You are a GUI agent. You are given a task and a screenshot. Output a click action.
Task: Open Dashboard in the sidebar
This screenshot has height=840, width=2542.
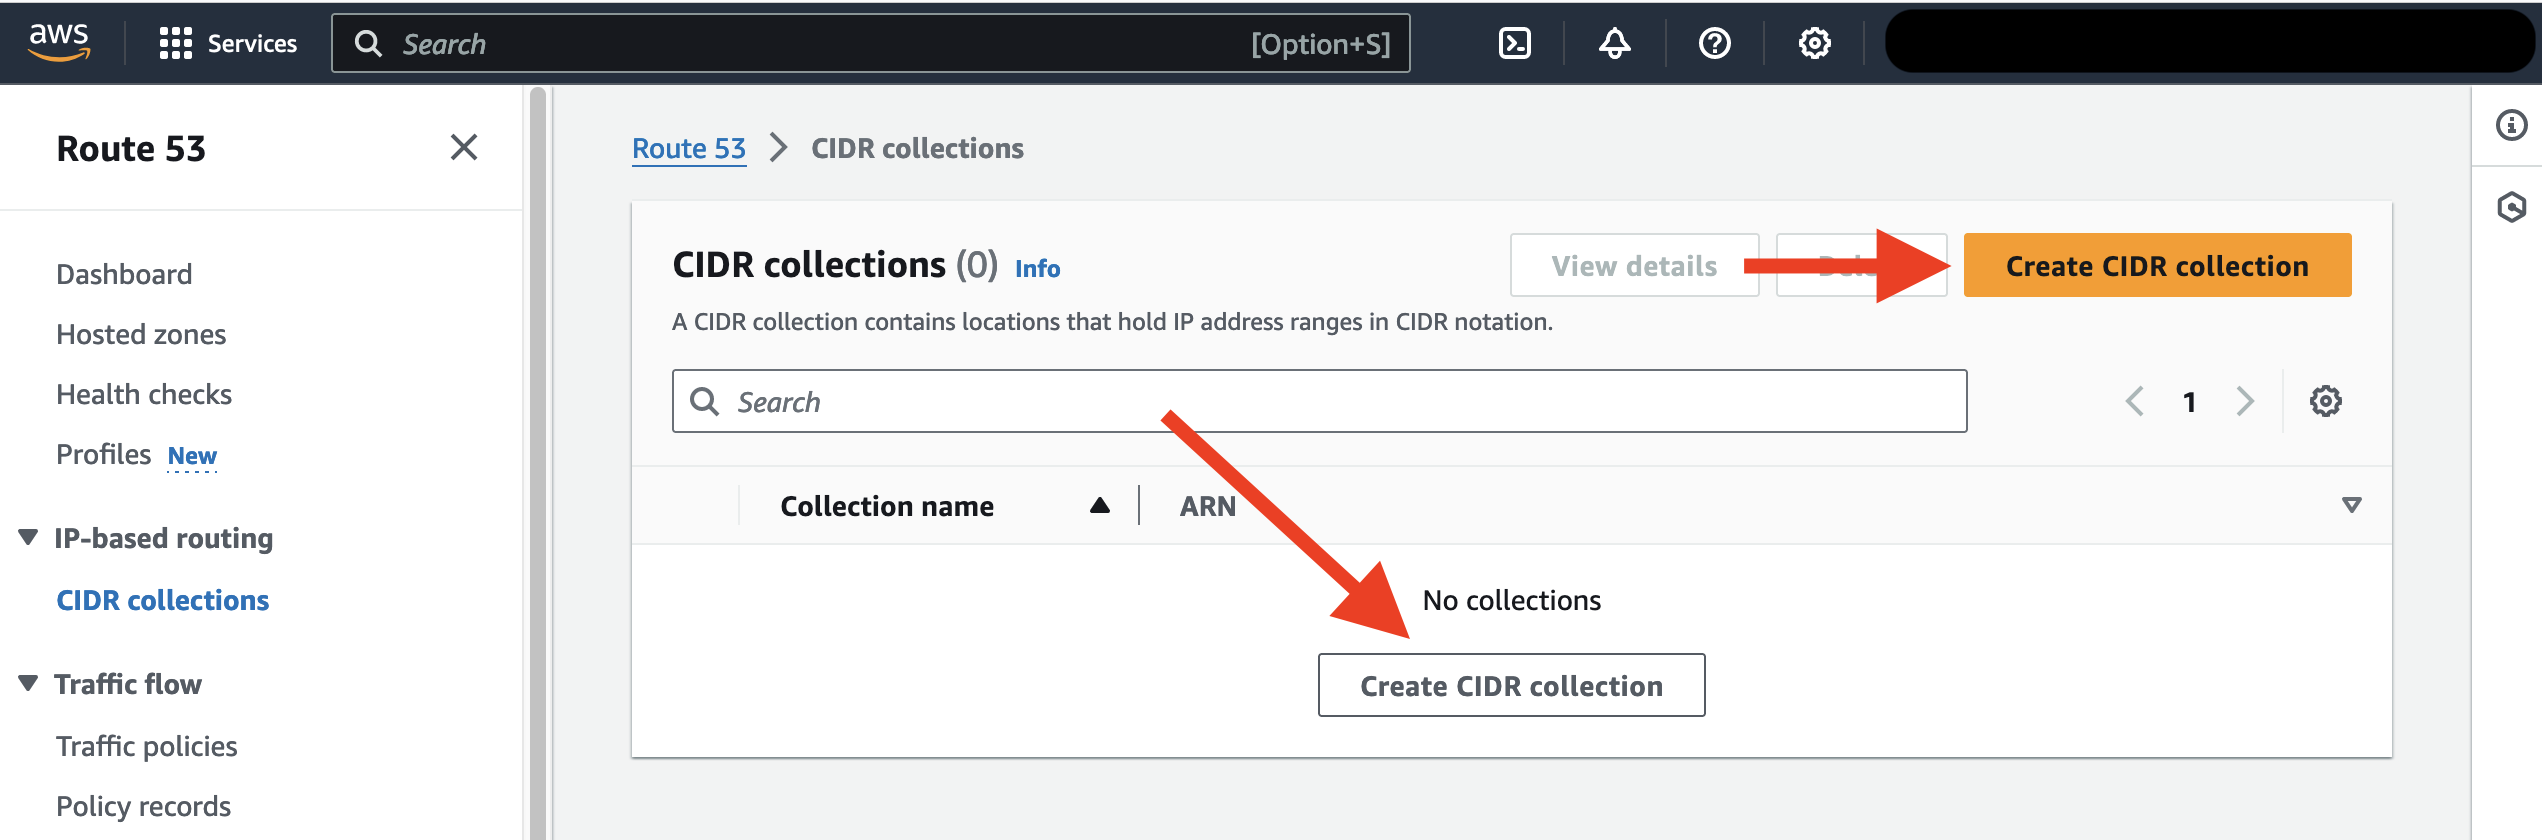click(124, 274)
